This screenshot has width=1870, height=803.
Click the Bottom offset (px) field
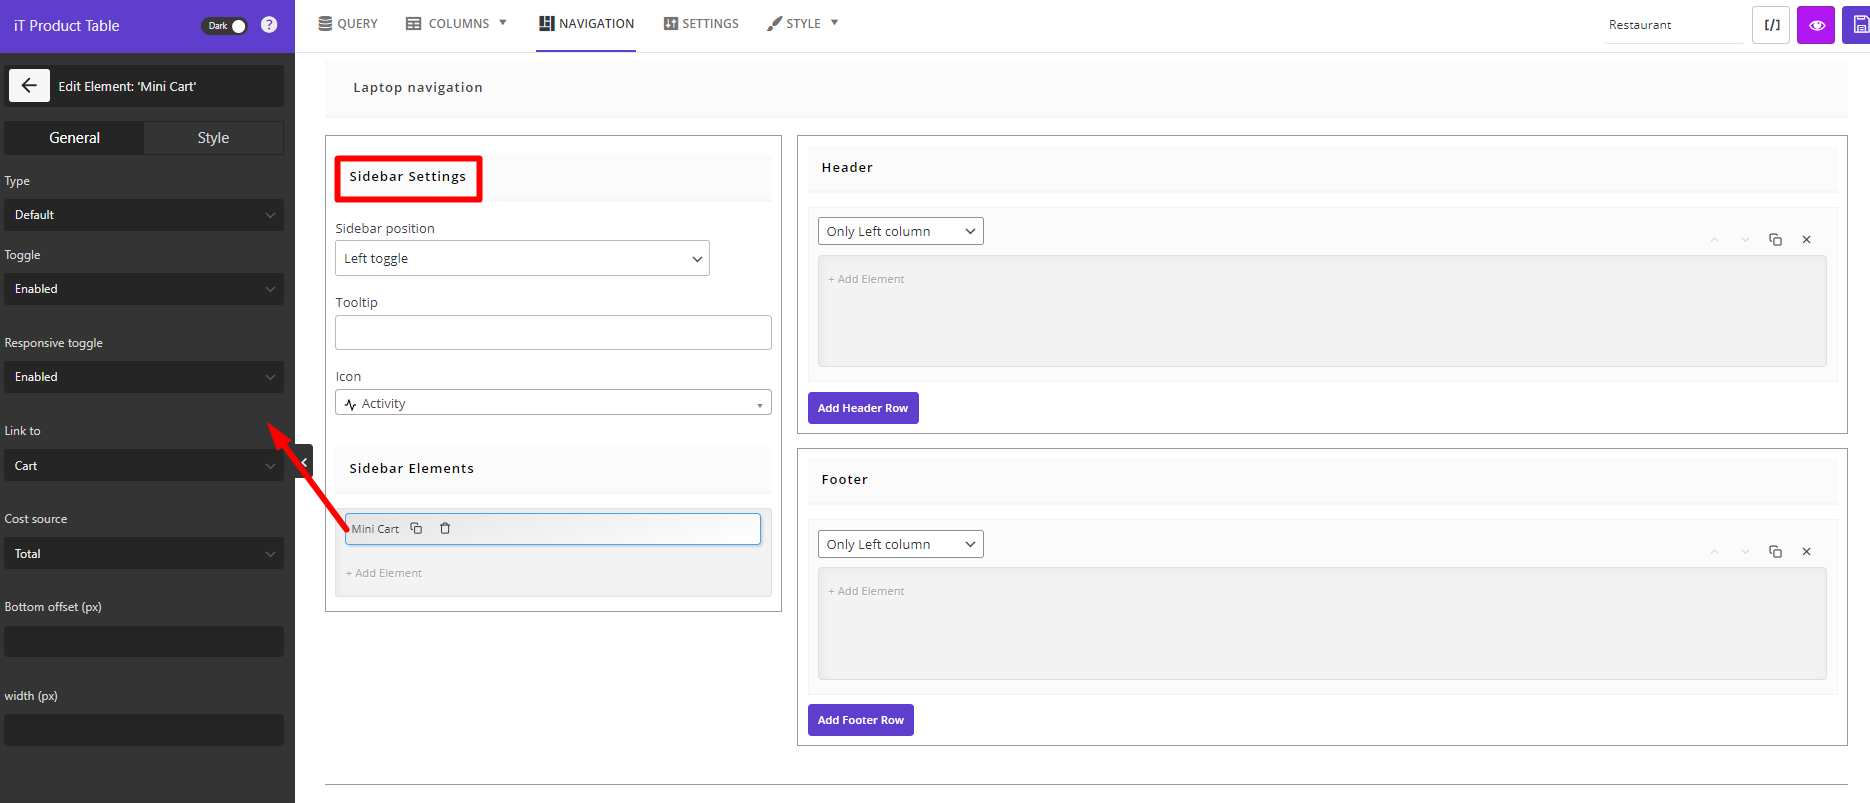pos(144,642)
